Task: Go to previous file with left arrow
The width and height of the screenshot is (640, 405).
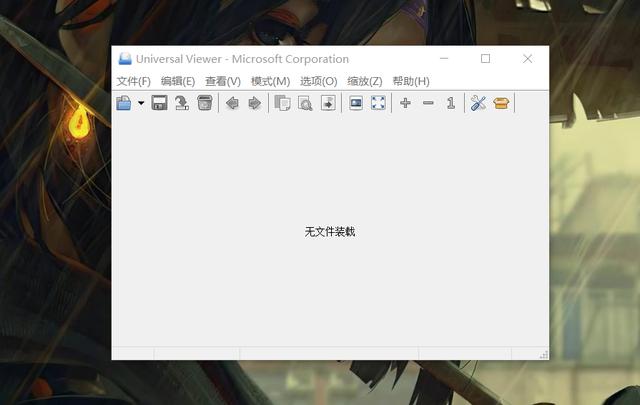Action: pos(232,103)
